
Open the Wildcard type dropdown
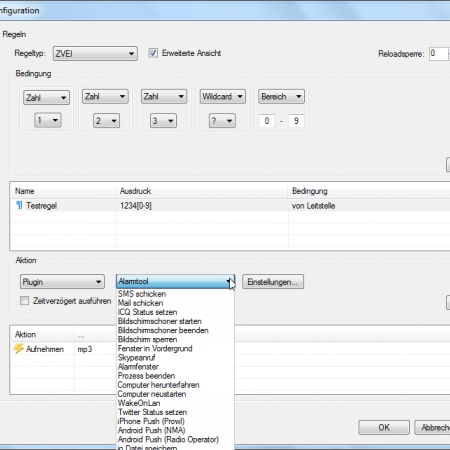(223, 97)
